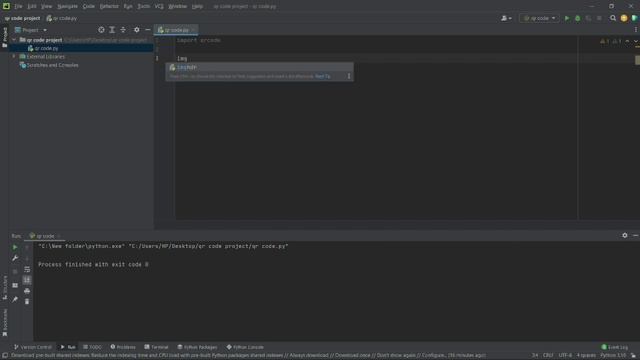The image size is (640, 360).
Task: Open the File menu
Action: (x=18, y=6)
